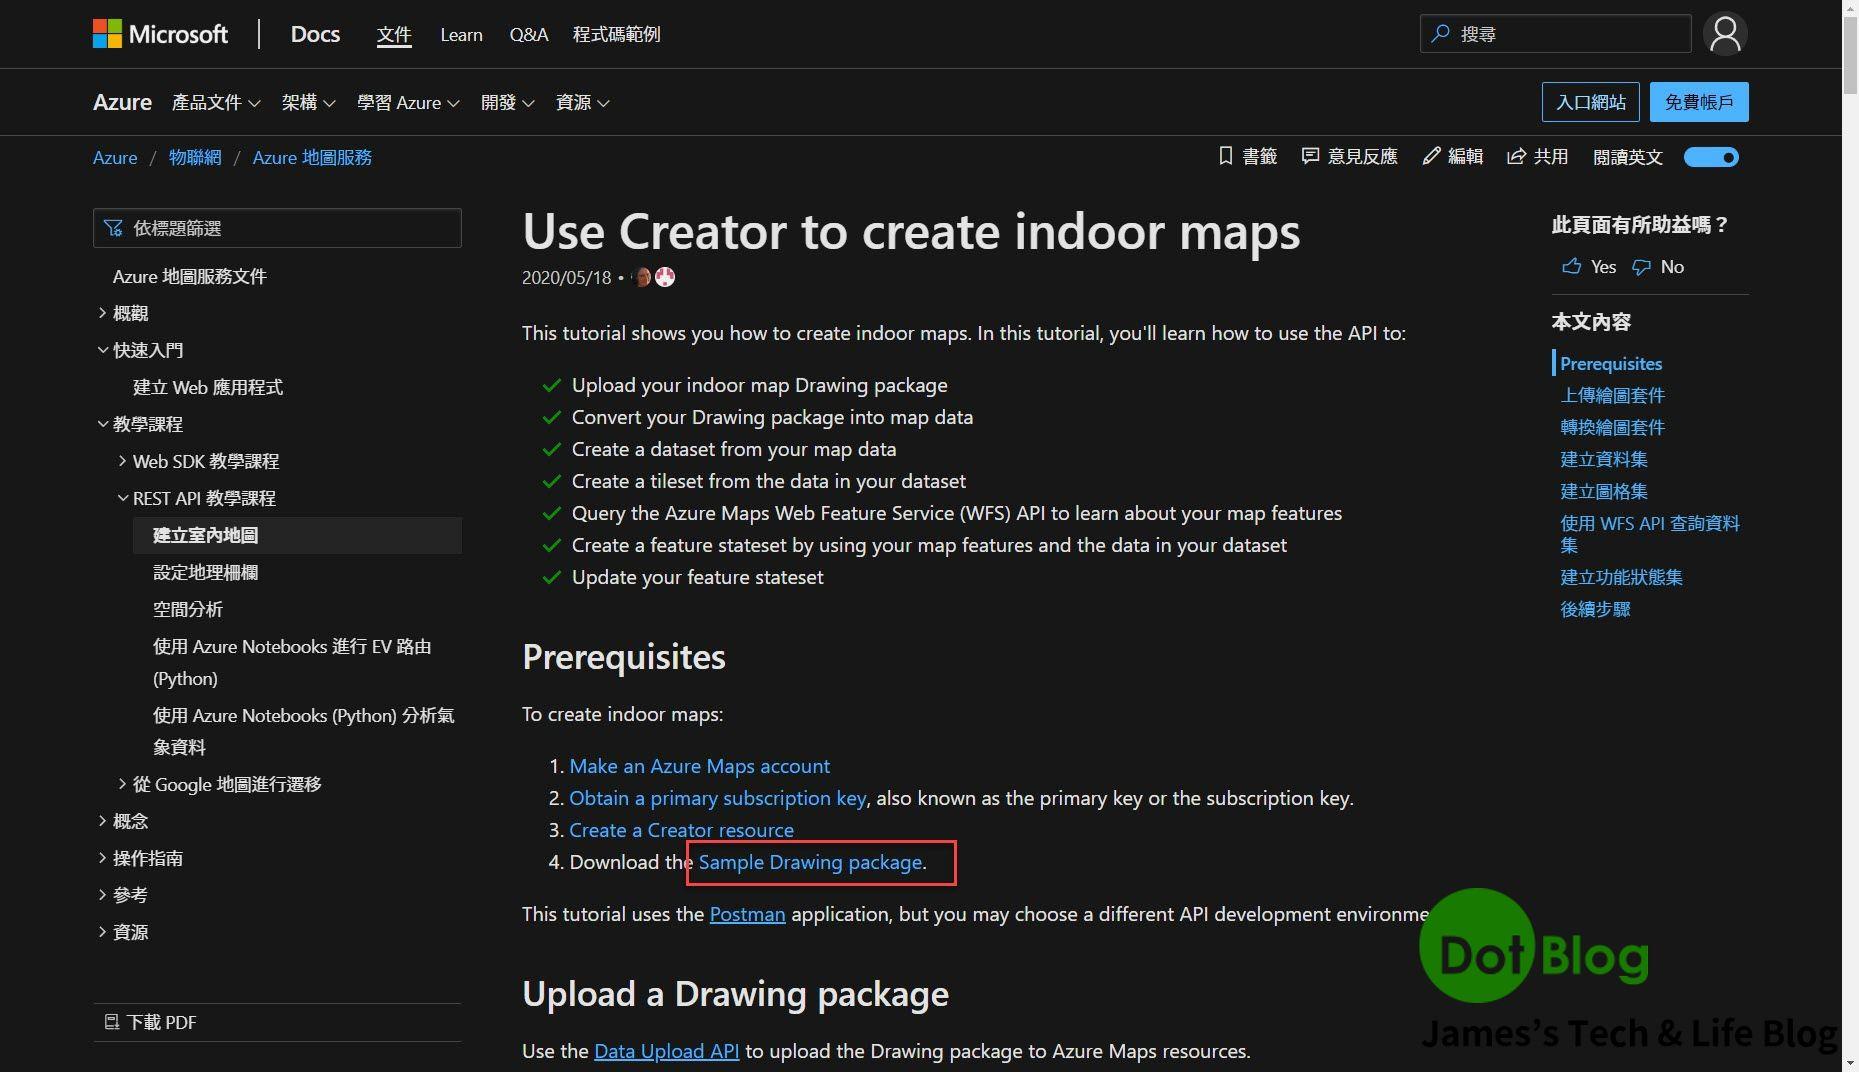The height and width of the screenshot is (1072, 1859).
Task: Open the user account avatar icon
Action: pyautogui.click(x=1724, y=33)
